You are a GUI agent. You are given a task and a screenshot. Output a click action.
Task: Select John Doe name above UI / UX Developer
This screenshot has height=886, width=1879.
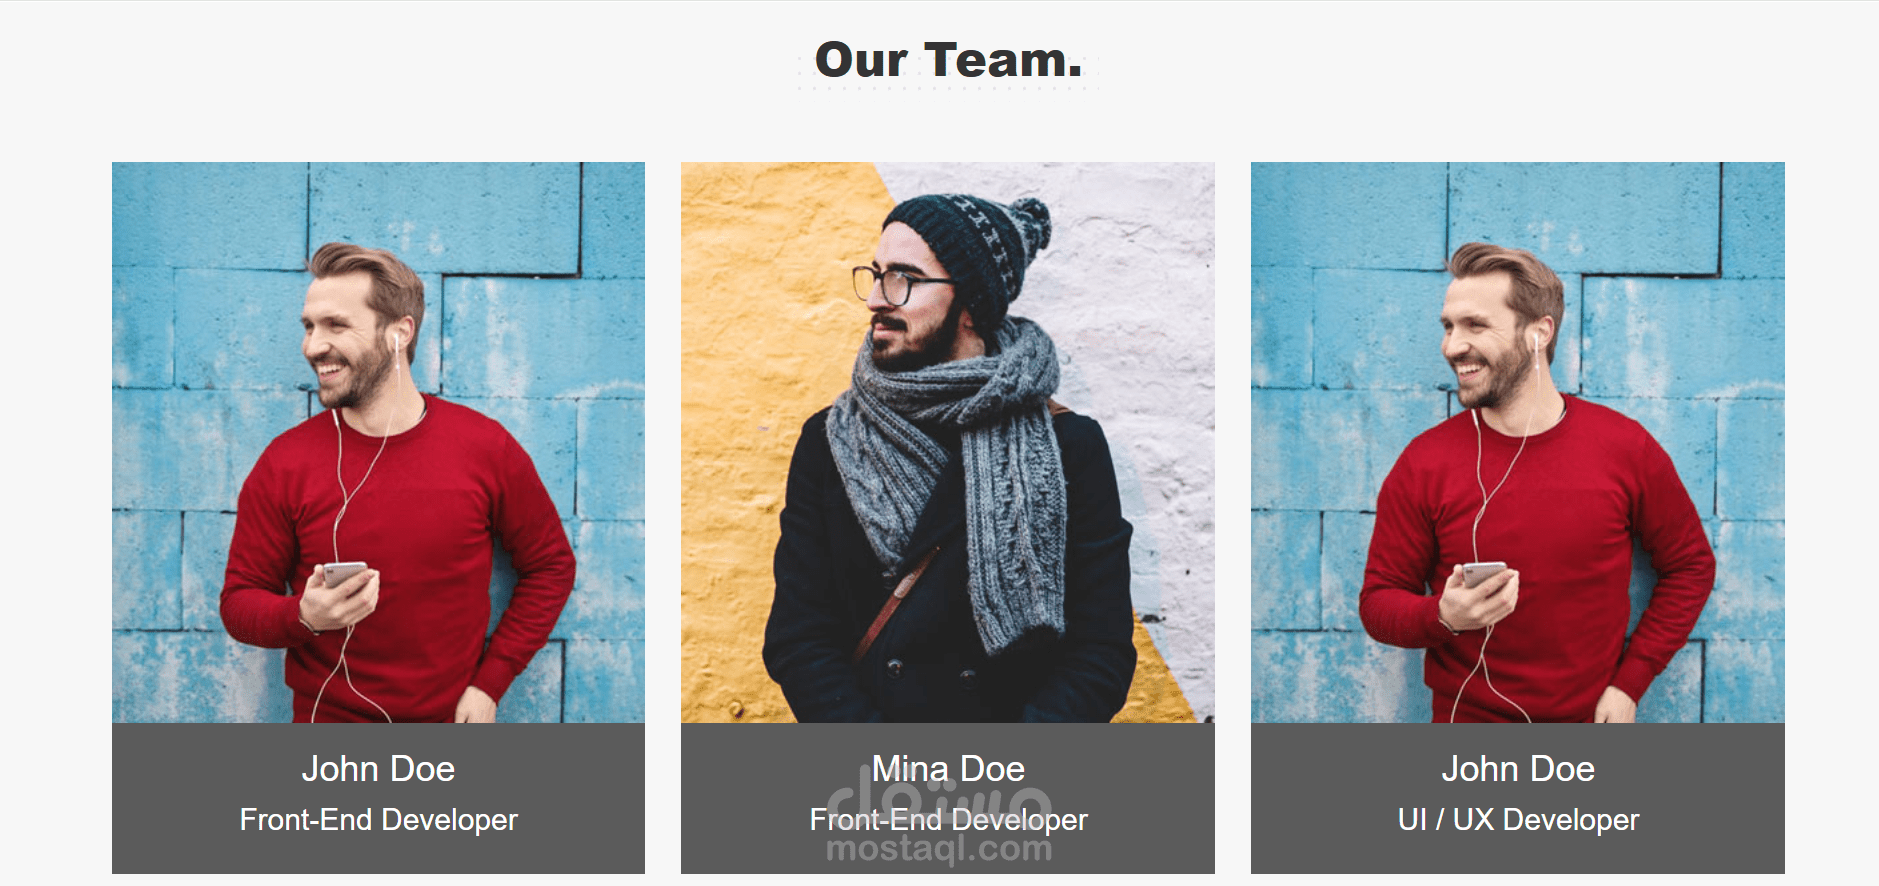click(1518, 769)
